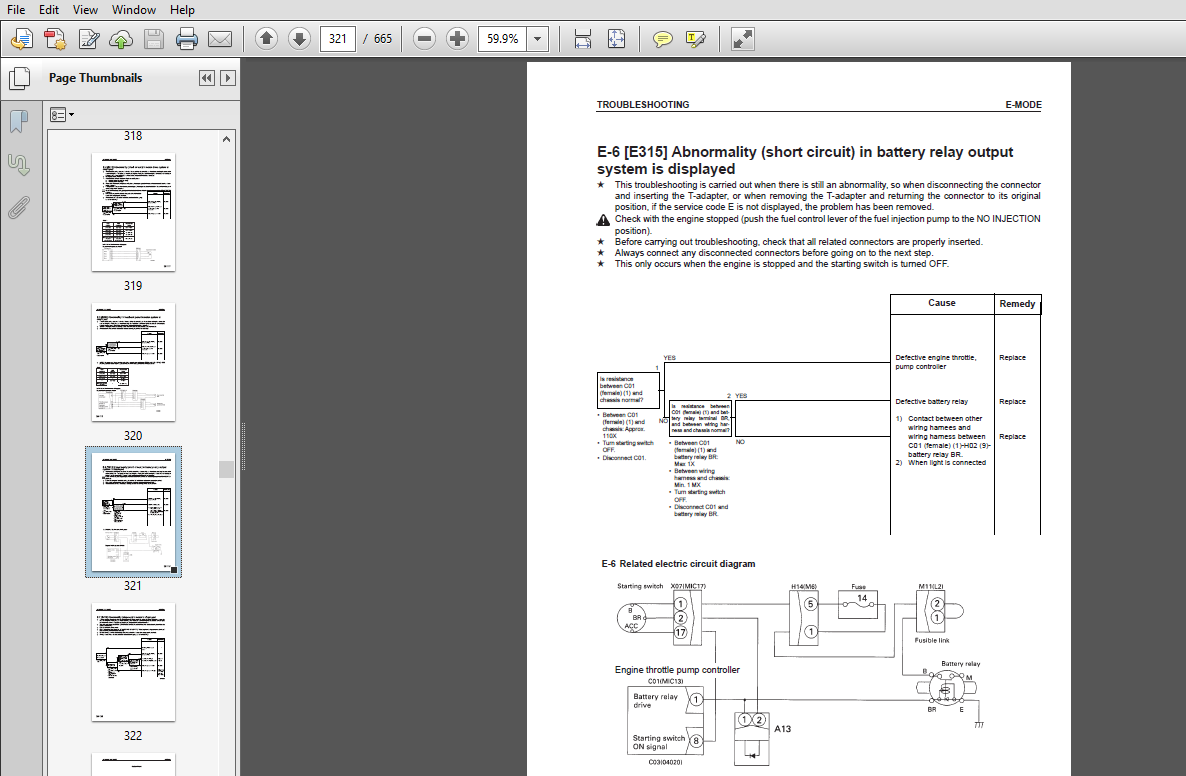Click the zoom out minus button

tap(424, 39)
